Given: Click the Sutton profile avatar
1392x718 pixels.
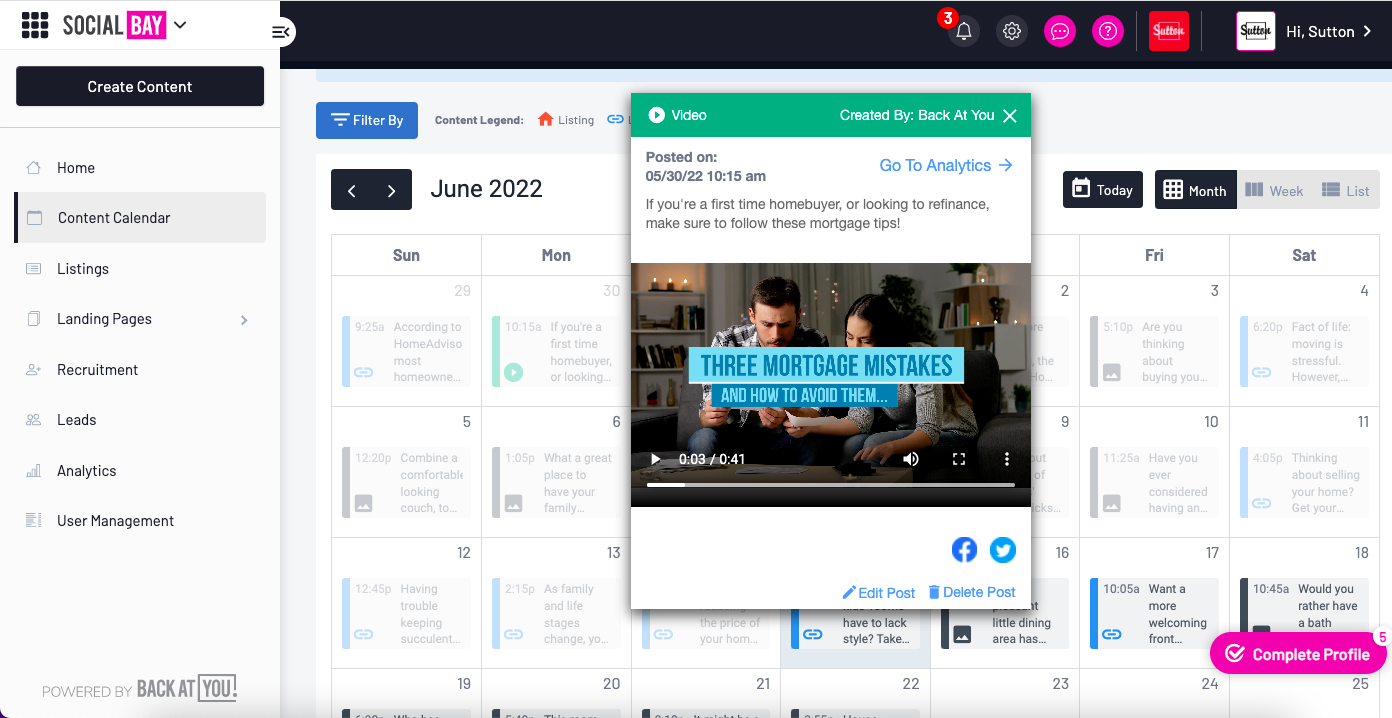Looking at the screenshot, I should point(1256,31).
